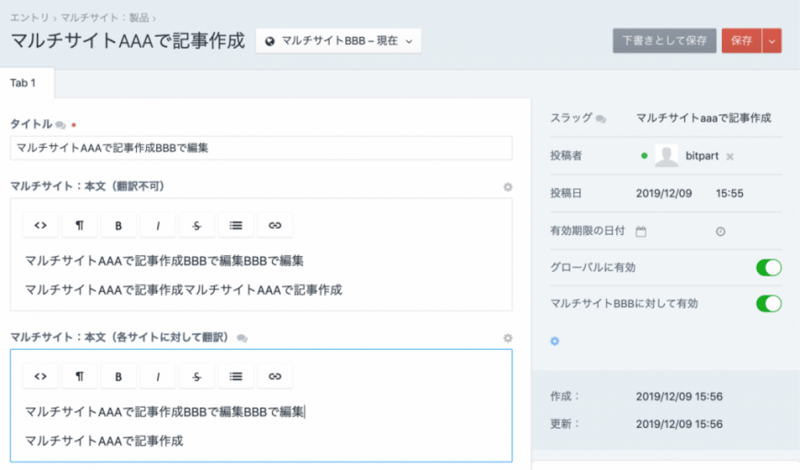Click paragraph format icon in second editor
The width and height of the screenshot is (800, 470).
click(79, 376)
